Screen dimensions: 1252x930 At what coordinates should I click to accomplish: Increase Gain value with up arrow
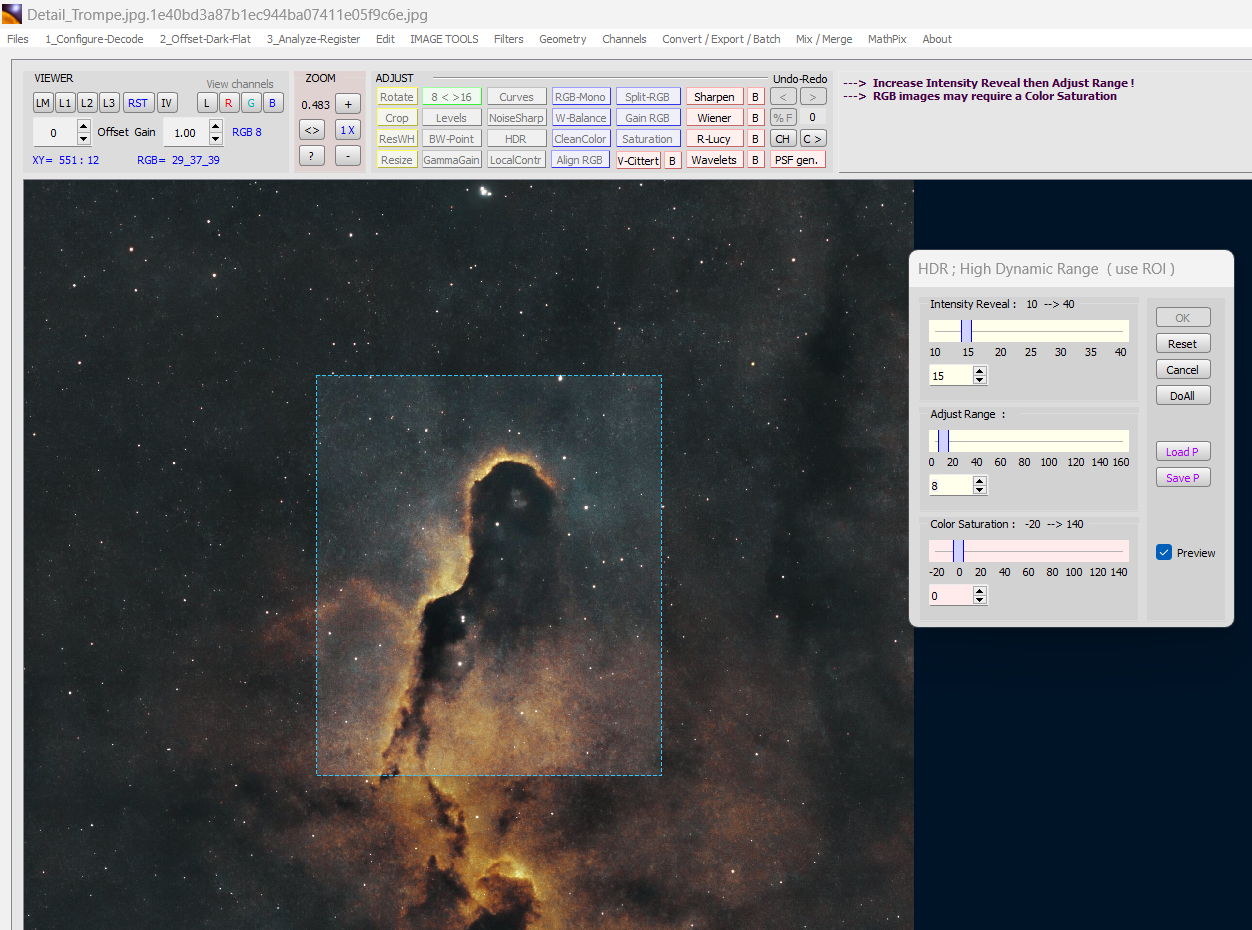pos(216,126)
